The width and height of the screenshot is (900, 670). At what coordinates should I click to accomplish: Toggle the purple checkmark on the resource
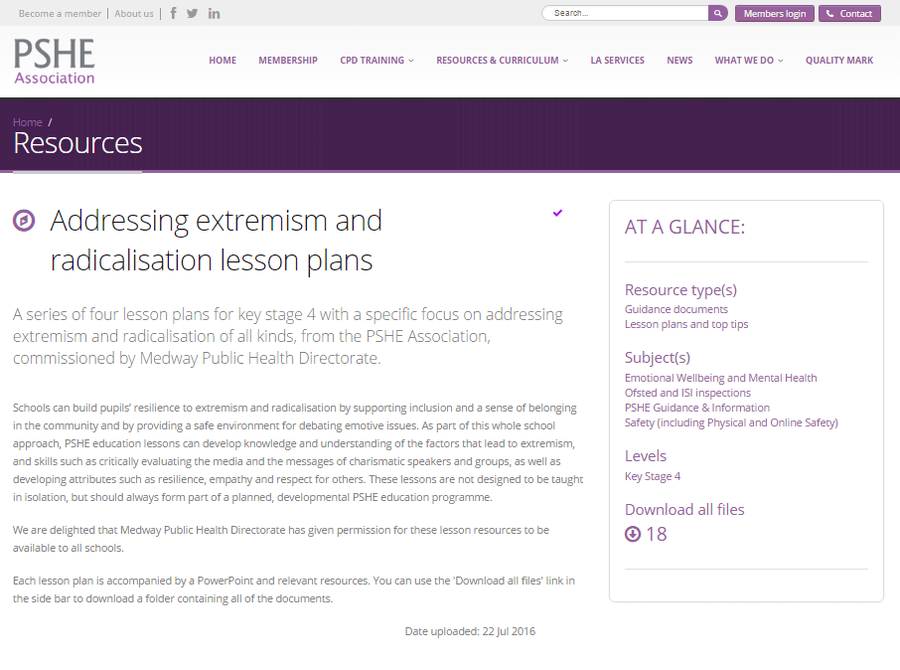[x=557, y=213]
